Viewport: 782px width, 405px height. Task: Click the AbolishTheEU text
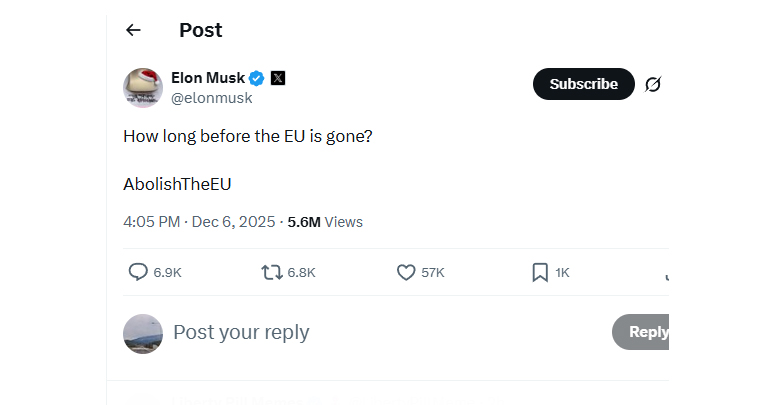pos(177,184)
